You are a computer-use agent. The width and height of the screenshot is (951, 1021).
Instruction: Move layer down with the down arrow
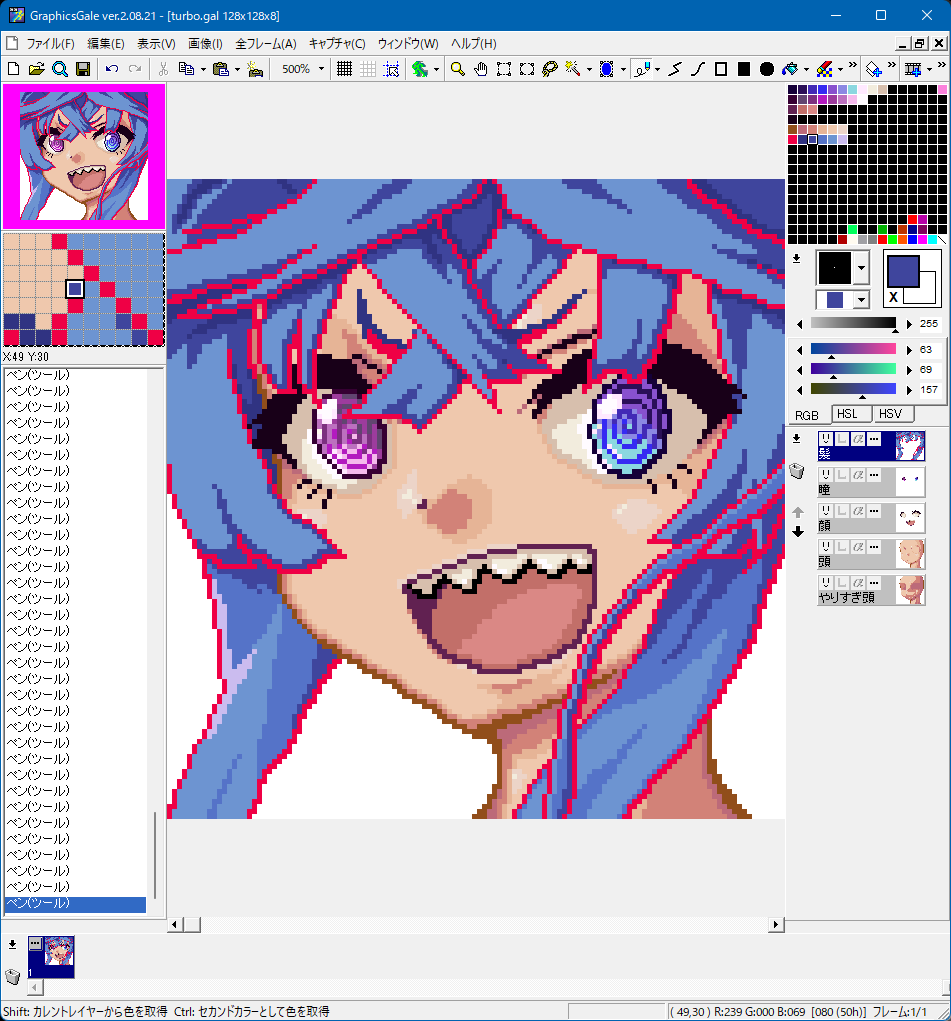798,532
